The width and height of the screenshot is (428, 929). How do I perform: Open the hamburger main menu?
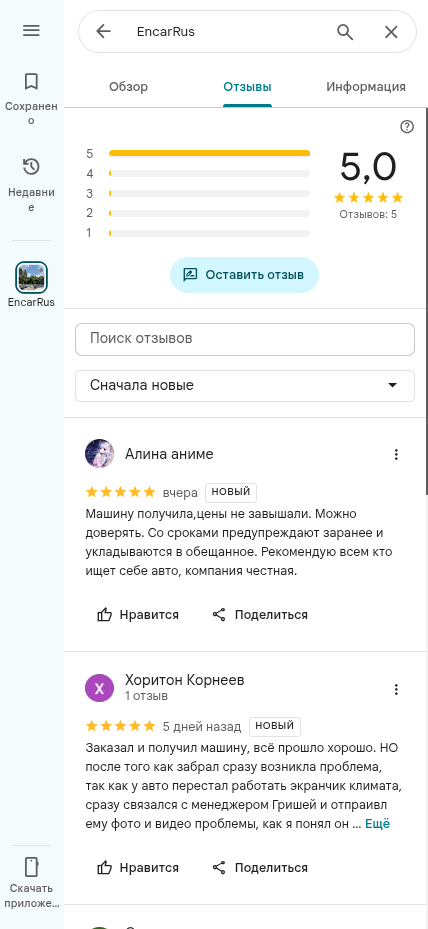(x=31, y=31)
